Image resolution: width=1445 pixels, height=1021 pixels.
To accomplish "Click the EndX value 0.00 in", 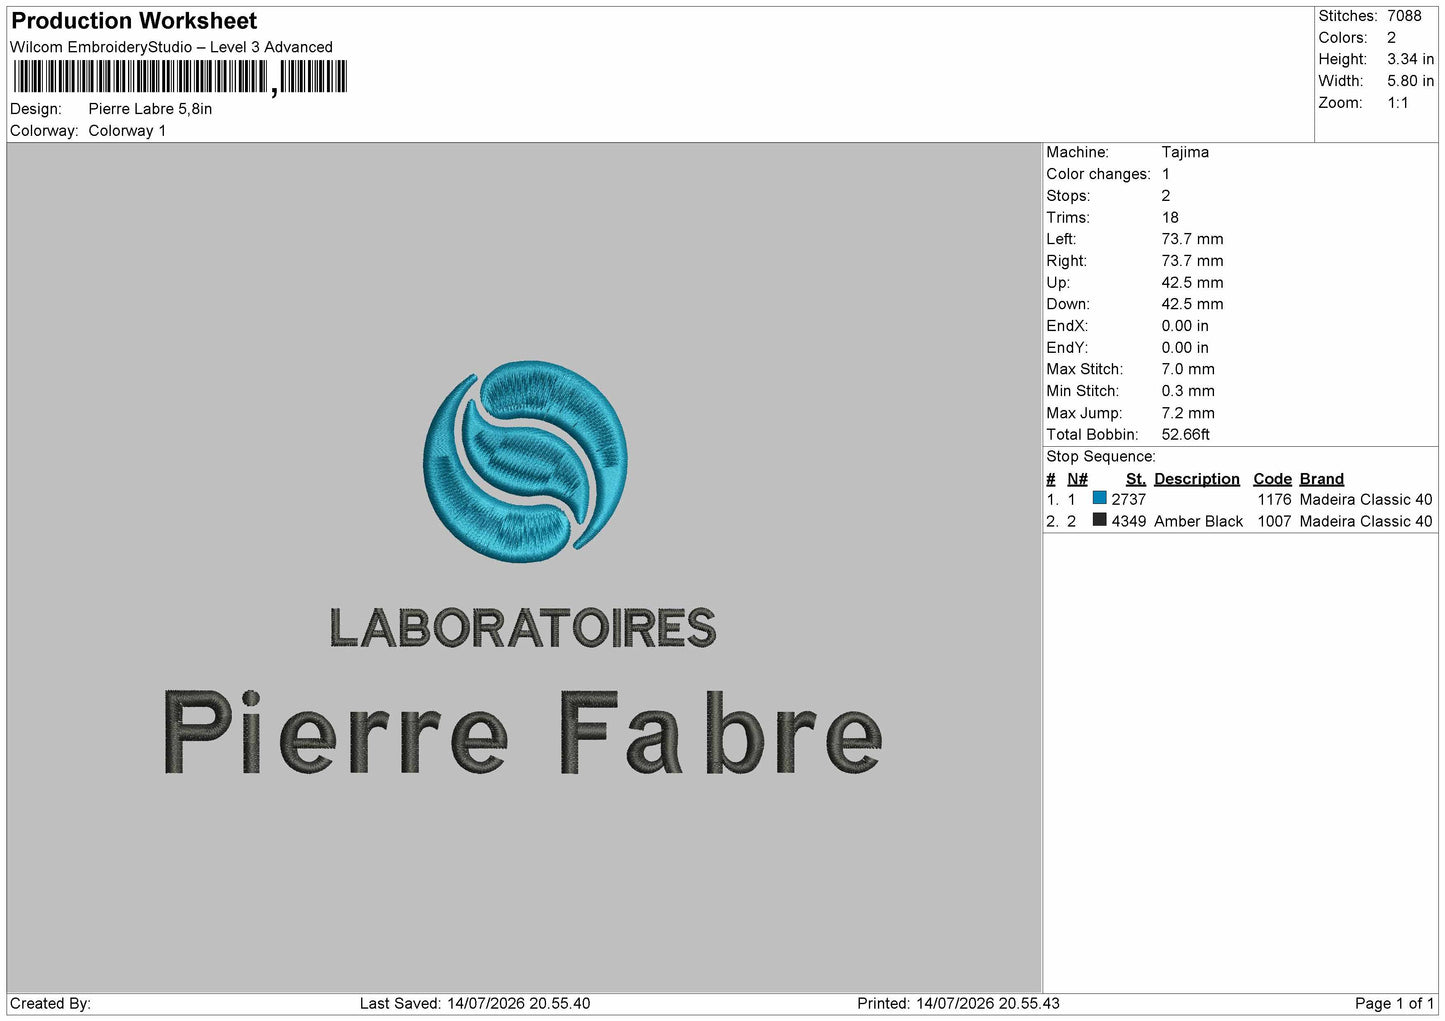I will click(x=1185, y=326).
